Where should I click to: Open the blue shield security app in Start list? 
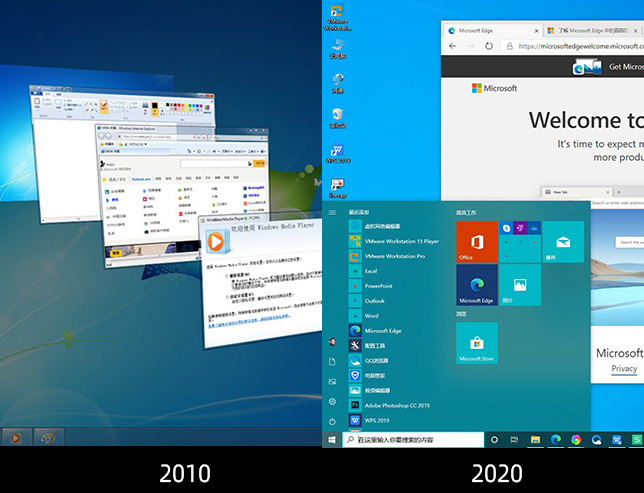[x=368, y=375]
